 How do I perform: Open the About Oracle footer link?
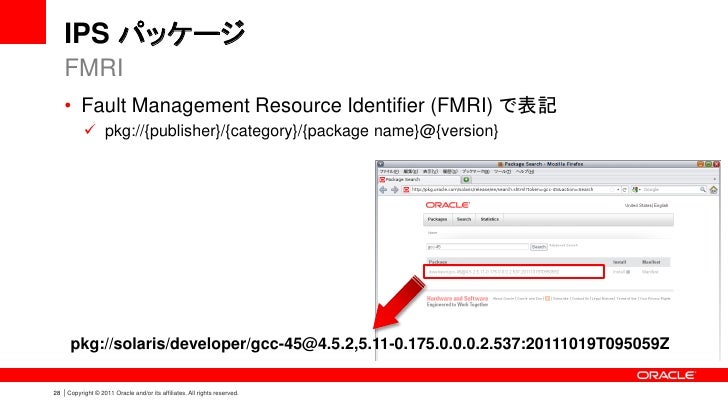pyautogui.click(x=503, y=299)
